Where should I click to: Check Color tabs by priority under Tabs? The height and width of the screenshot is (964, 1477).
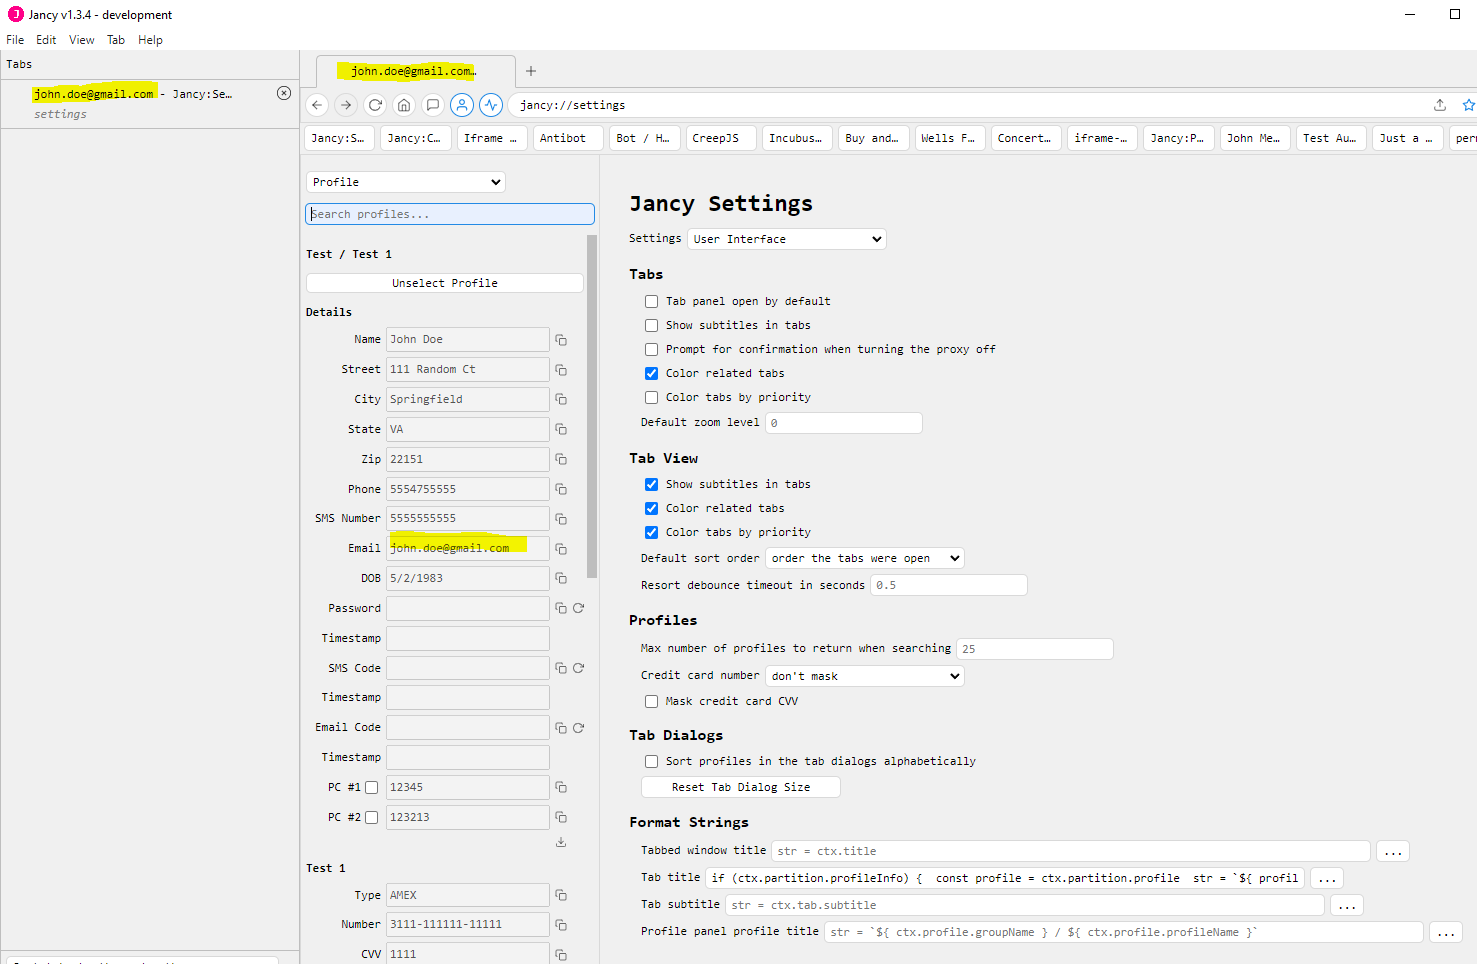pyautogui.click(x=651, y=397)
